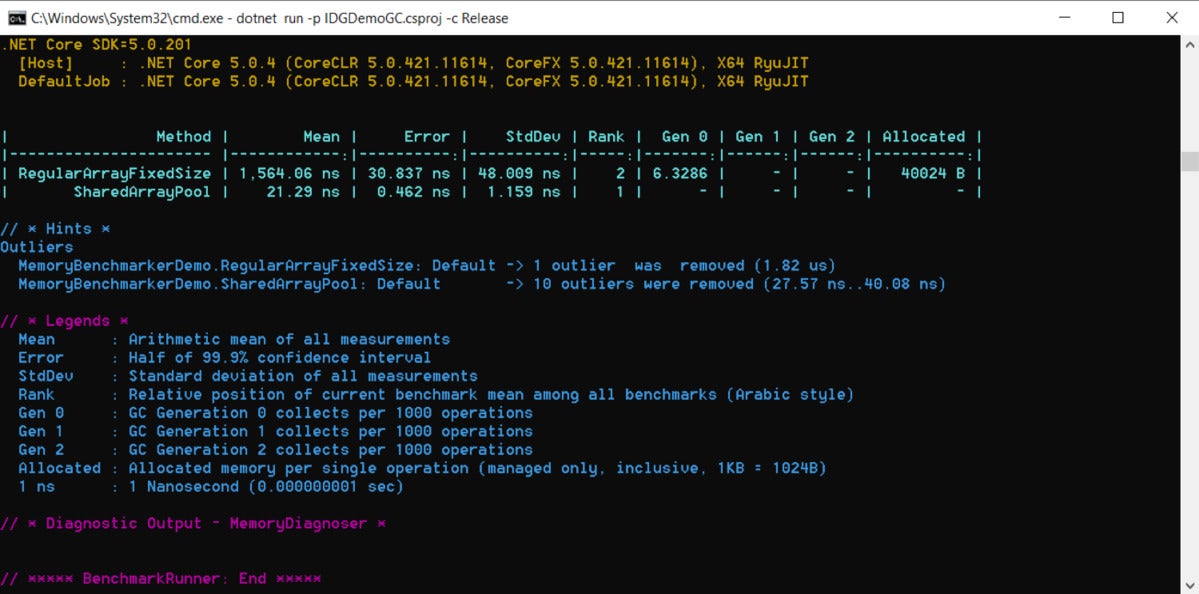Click the StdDev value '48.009 ns'
This screenshot has width=1199, height=594.
point(519,174)
